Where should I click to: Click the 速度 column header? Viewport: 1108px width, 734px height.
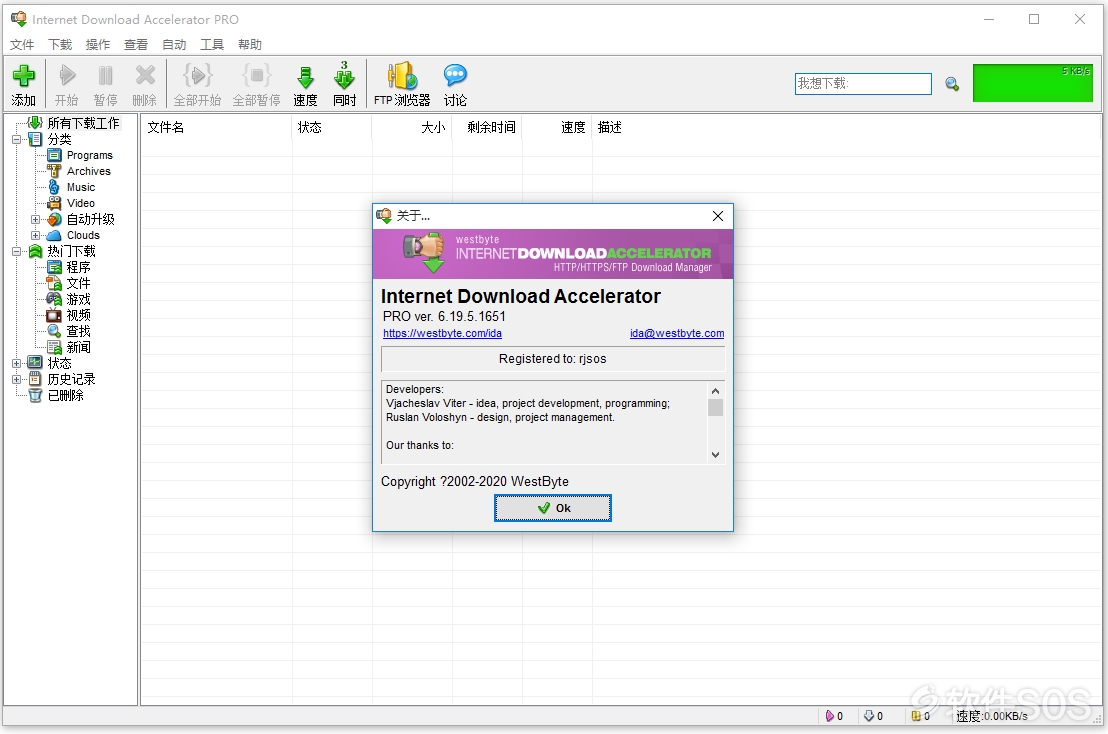558,127
